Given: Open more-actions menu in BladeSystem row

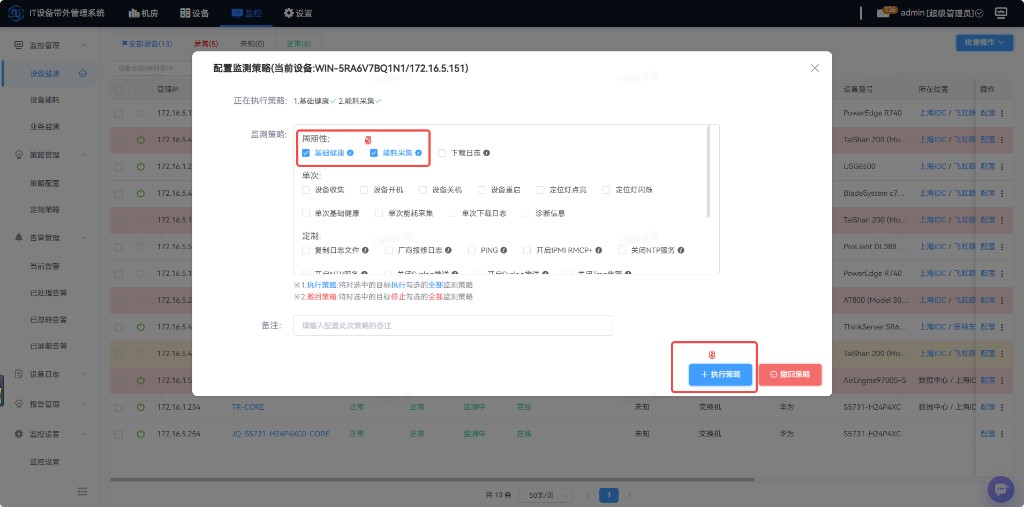Looking at the screenshot, I should (1002, 193).
